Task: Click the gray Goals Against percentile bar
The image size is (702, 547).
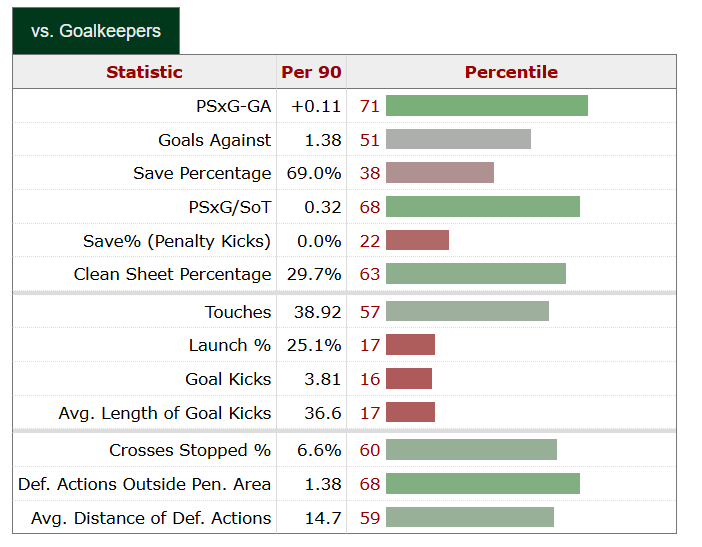Action: [x=458, y=140]
